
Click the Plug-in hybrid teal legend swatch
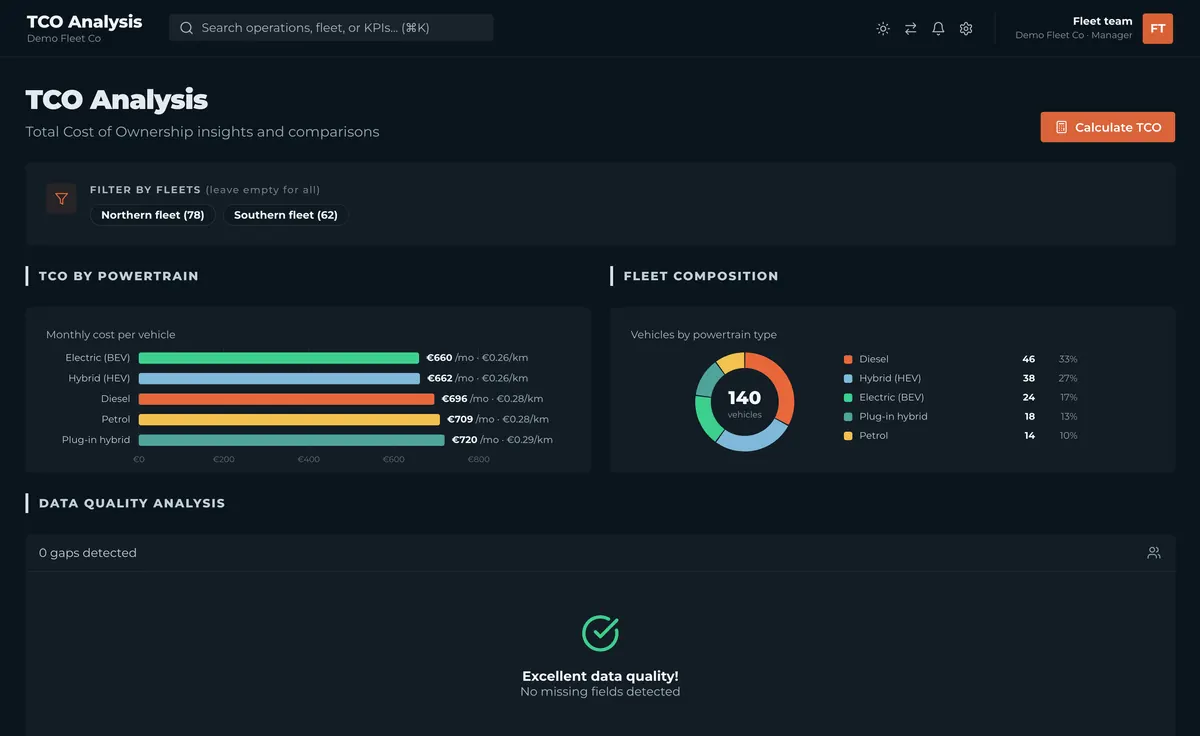click(x=848, y=416)
